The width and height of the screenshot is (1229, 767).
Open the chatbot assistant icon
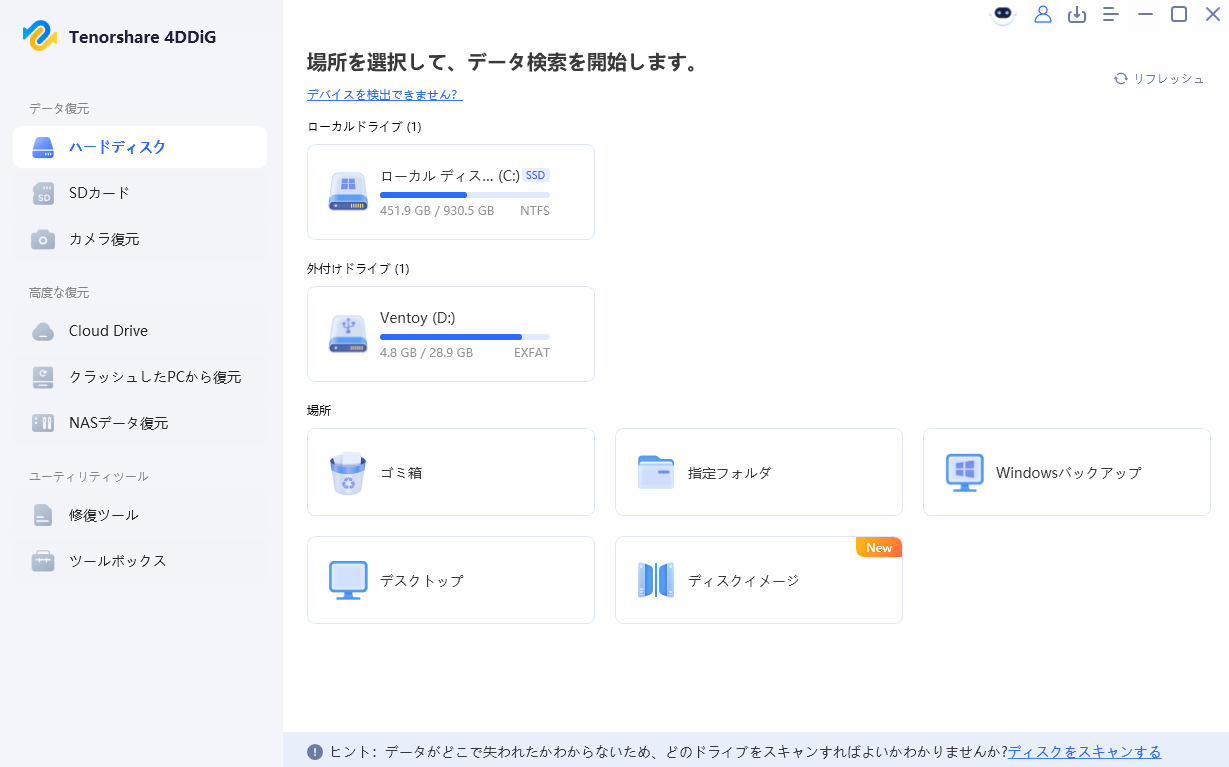1003,14
